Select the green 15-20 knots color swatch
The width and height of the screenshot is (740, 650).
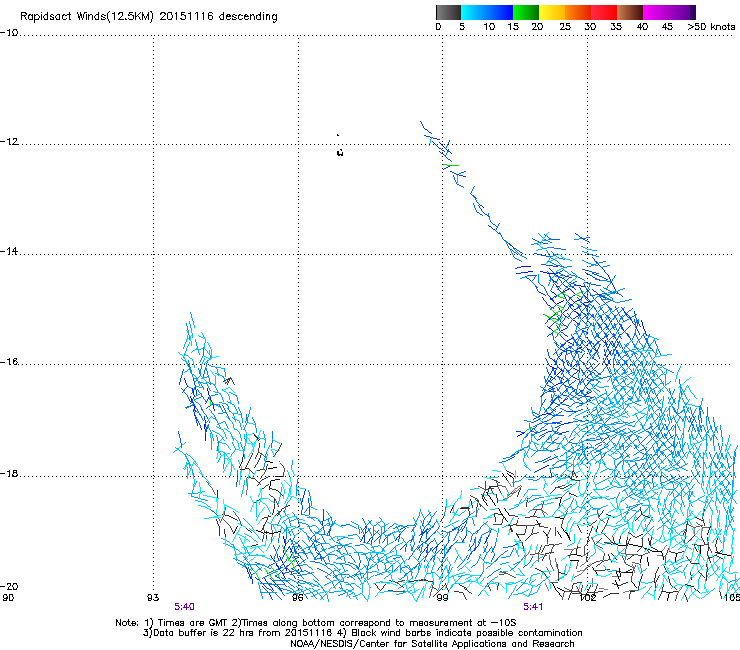click(x=526, y=12)
